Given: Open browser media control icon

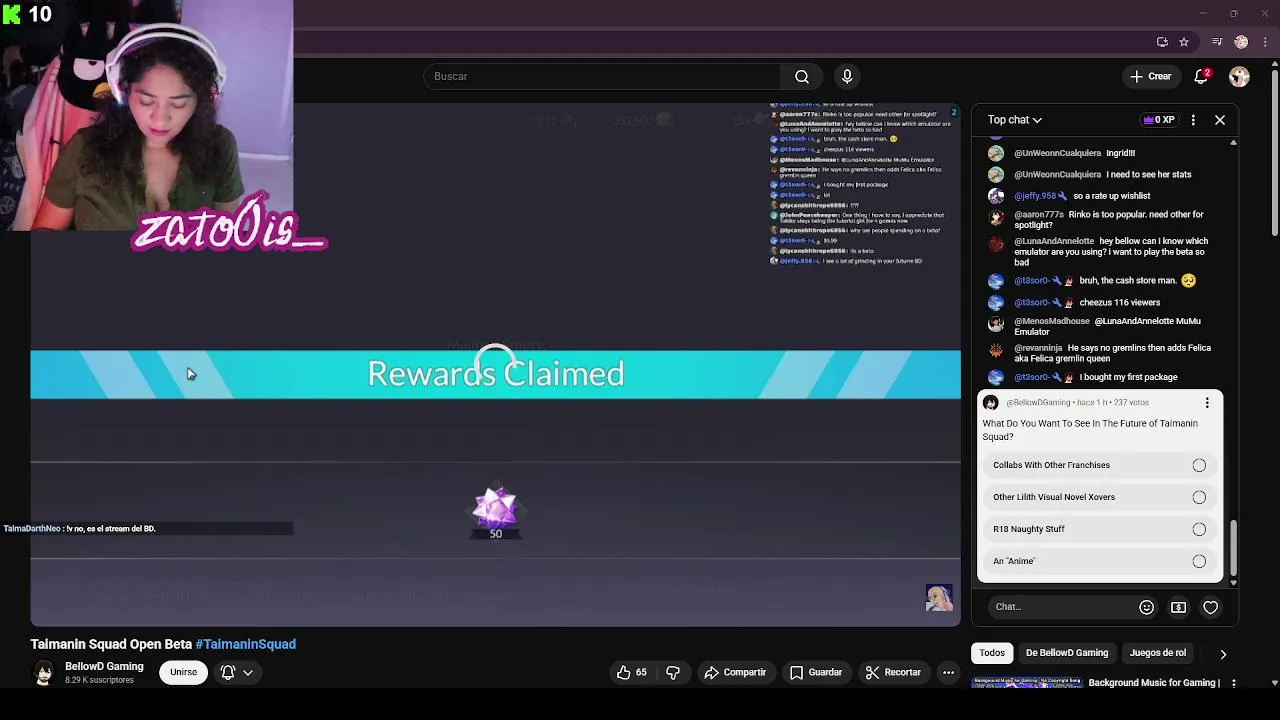Looking at the screenshot, I should (1217, 42).
